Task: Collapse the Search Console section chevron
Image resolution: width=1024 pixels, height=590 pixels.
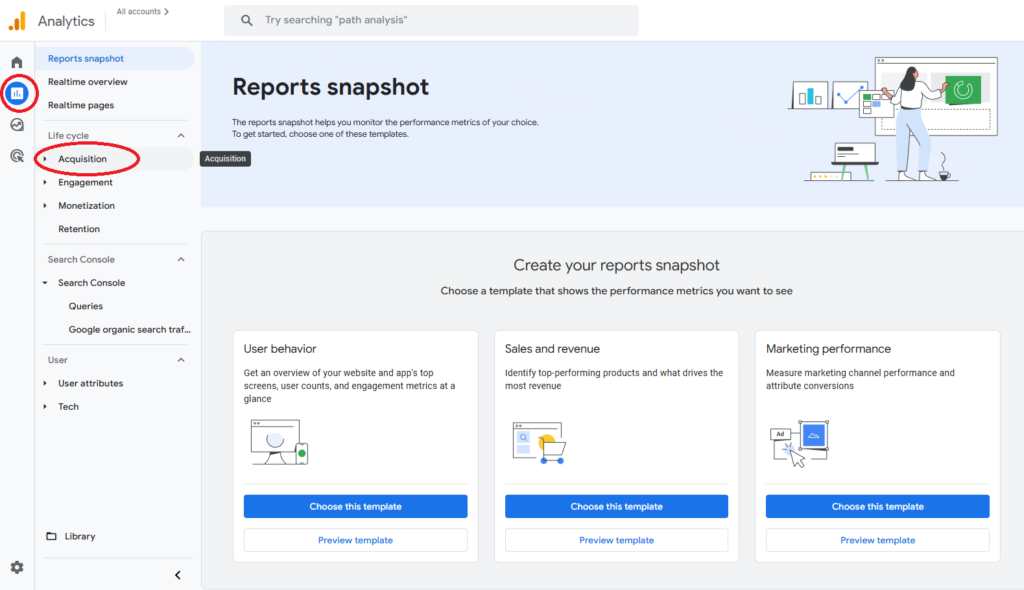Action: (x=181, y=260)
